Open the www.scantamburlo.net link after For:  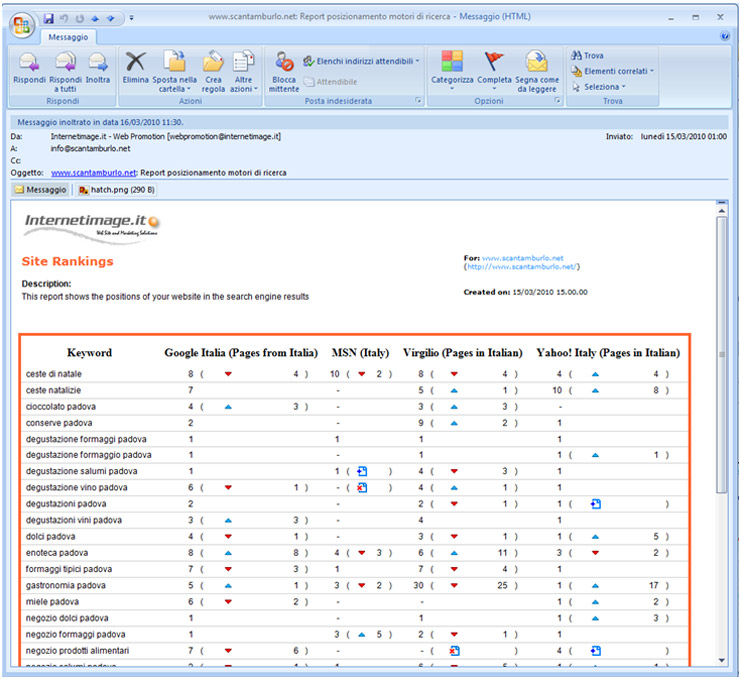[522, 258]
